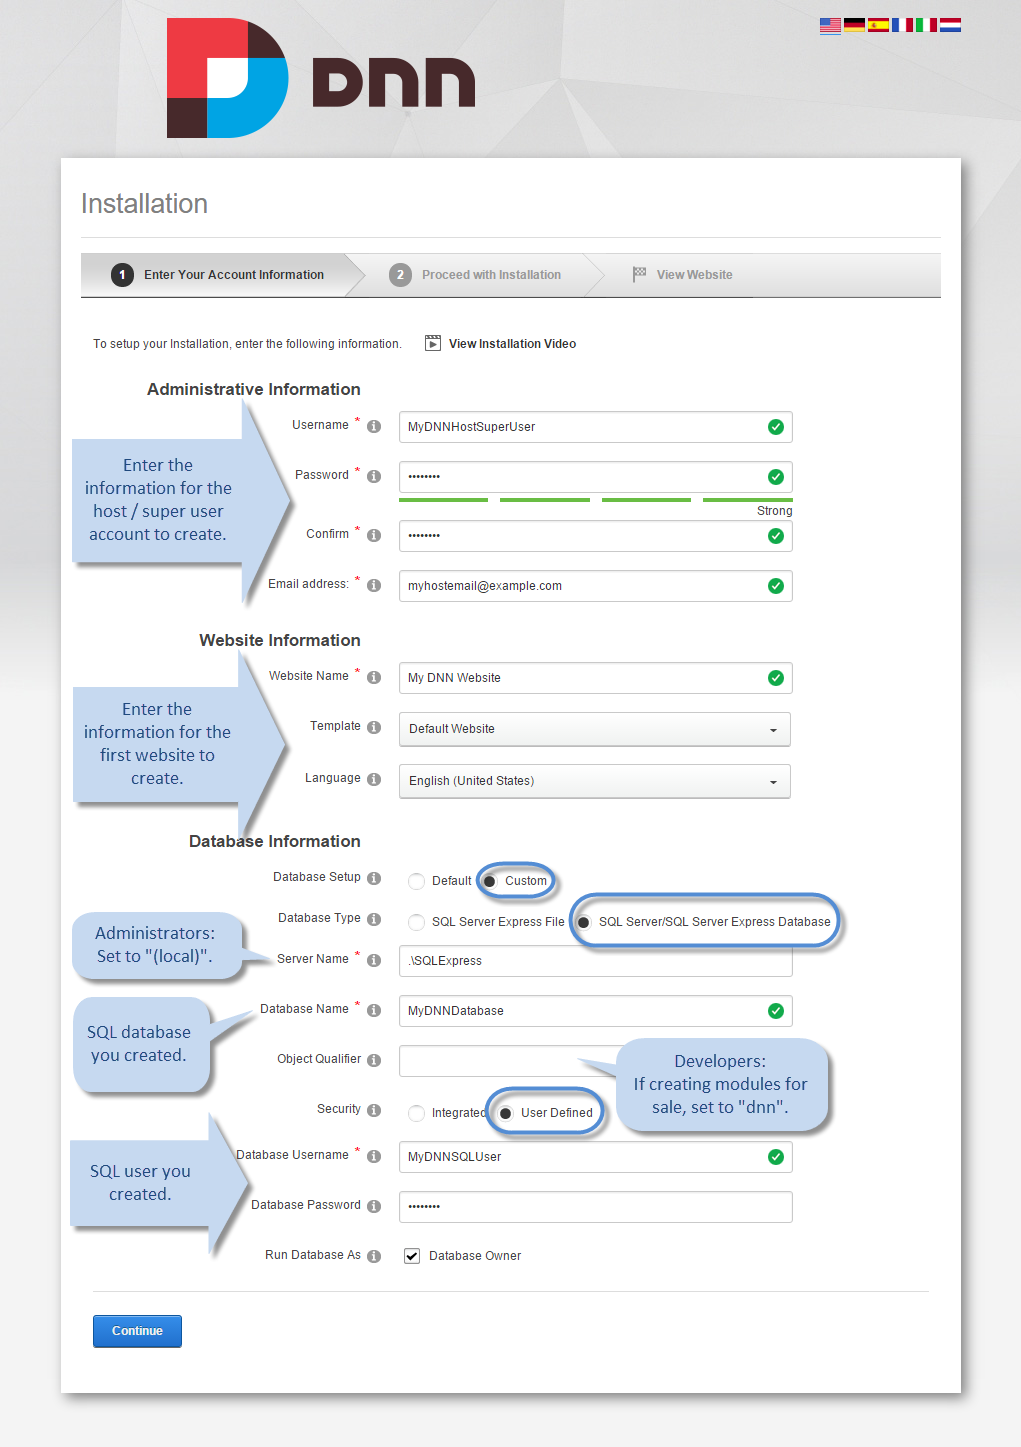This screenshot has height=1447, width=1021.
Task: Select the Dutch flag language
Action: click(950, 26)
